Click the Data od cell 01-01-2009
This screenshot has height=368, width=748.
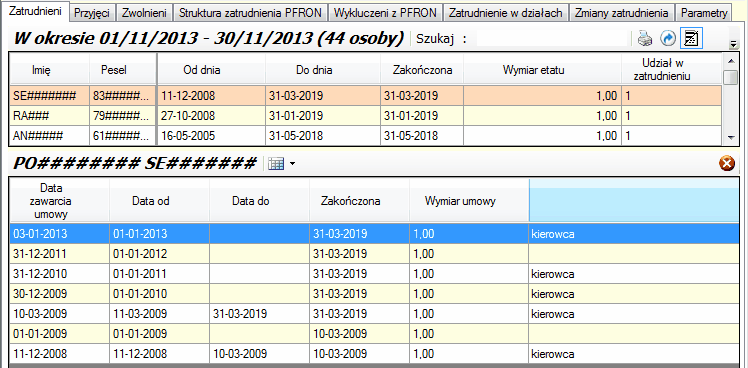point(159,334)
